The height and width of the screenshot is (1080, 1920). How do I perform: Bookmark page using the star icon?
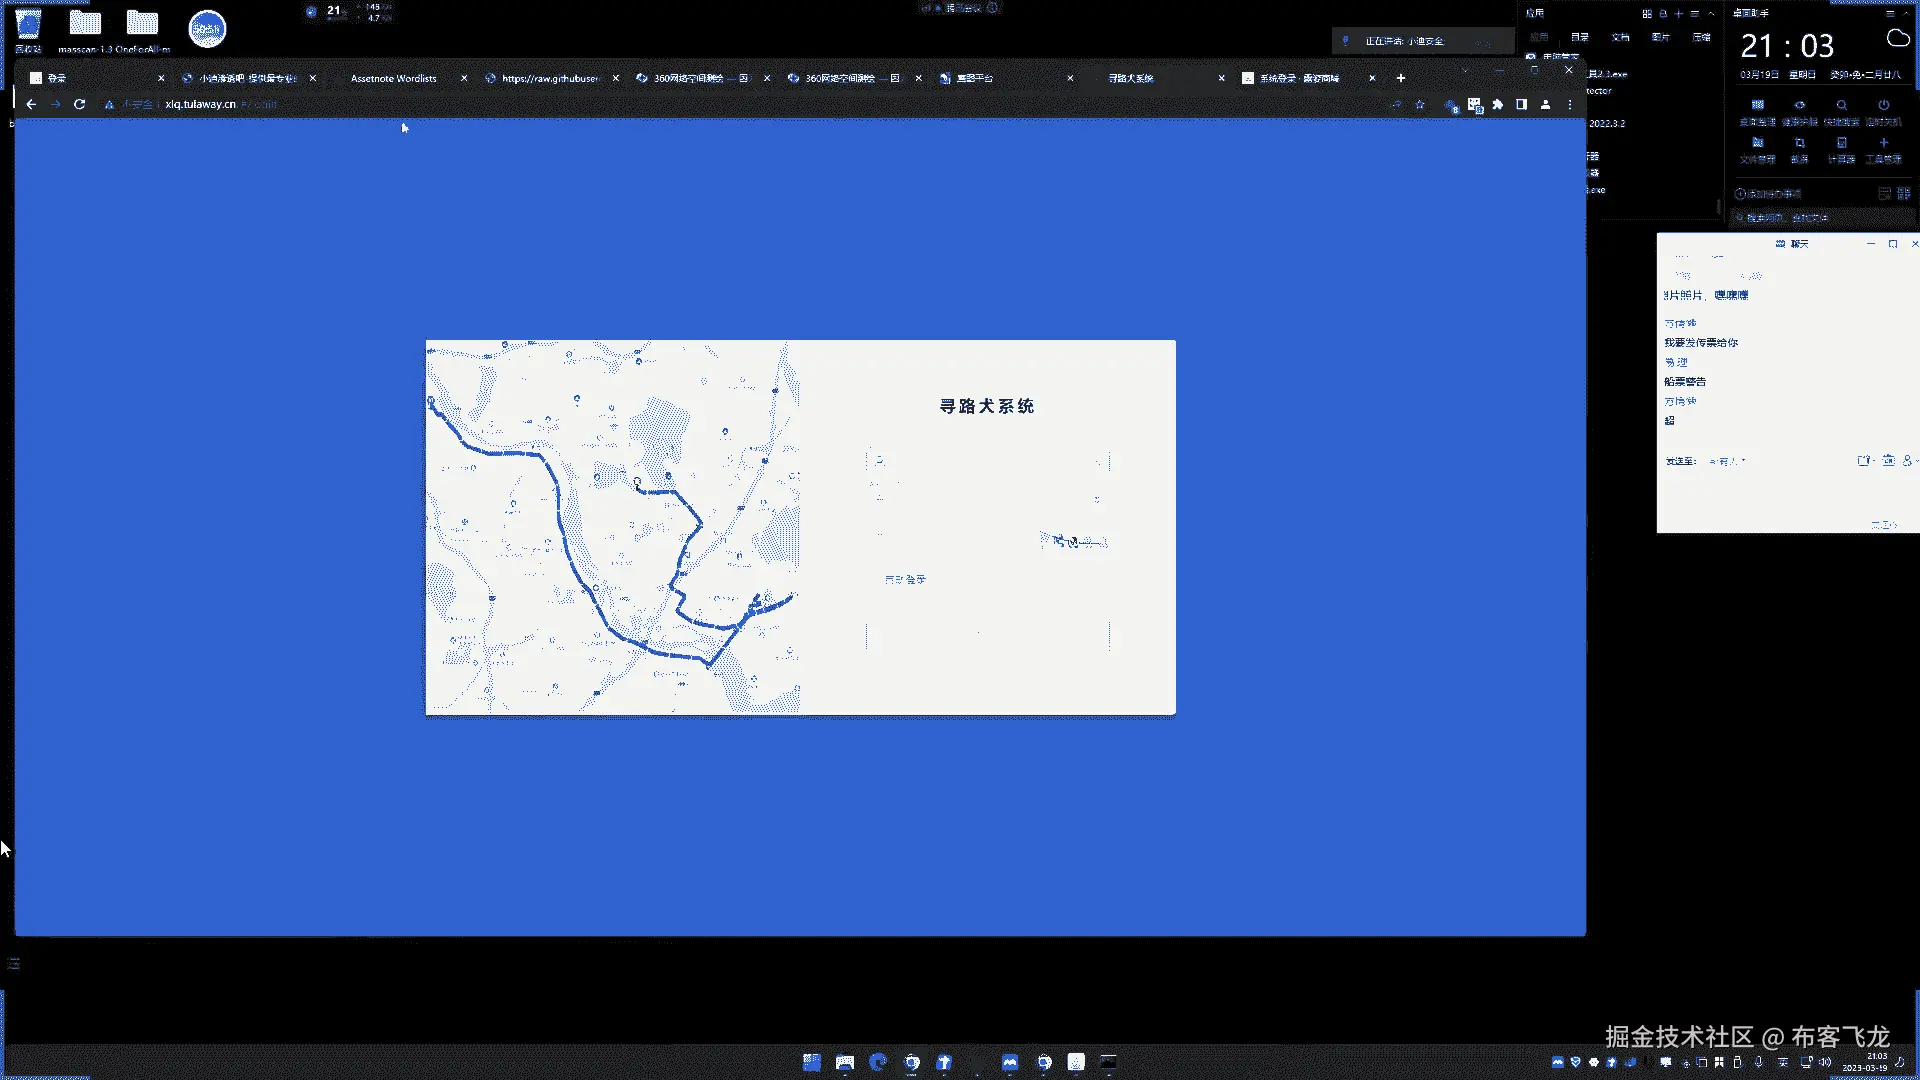(1420, 104)
